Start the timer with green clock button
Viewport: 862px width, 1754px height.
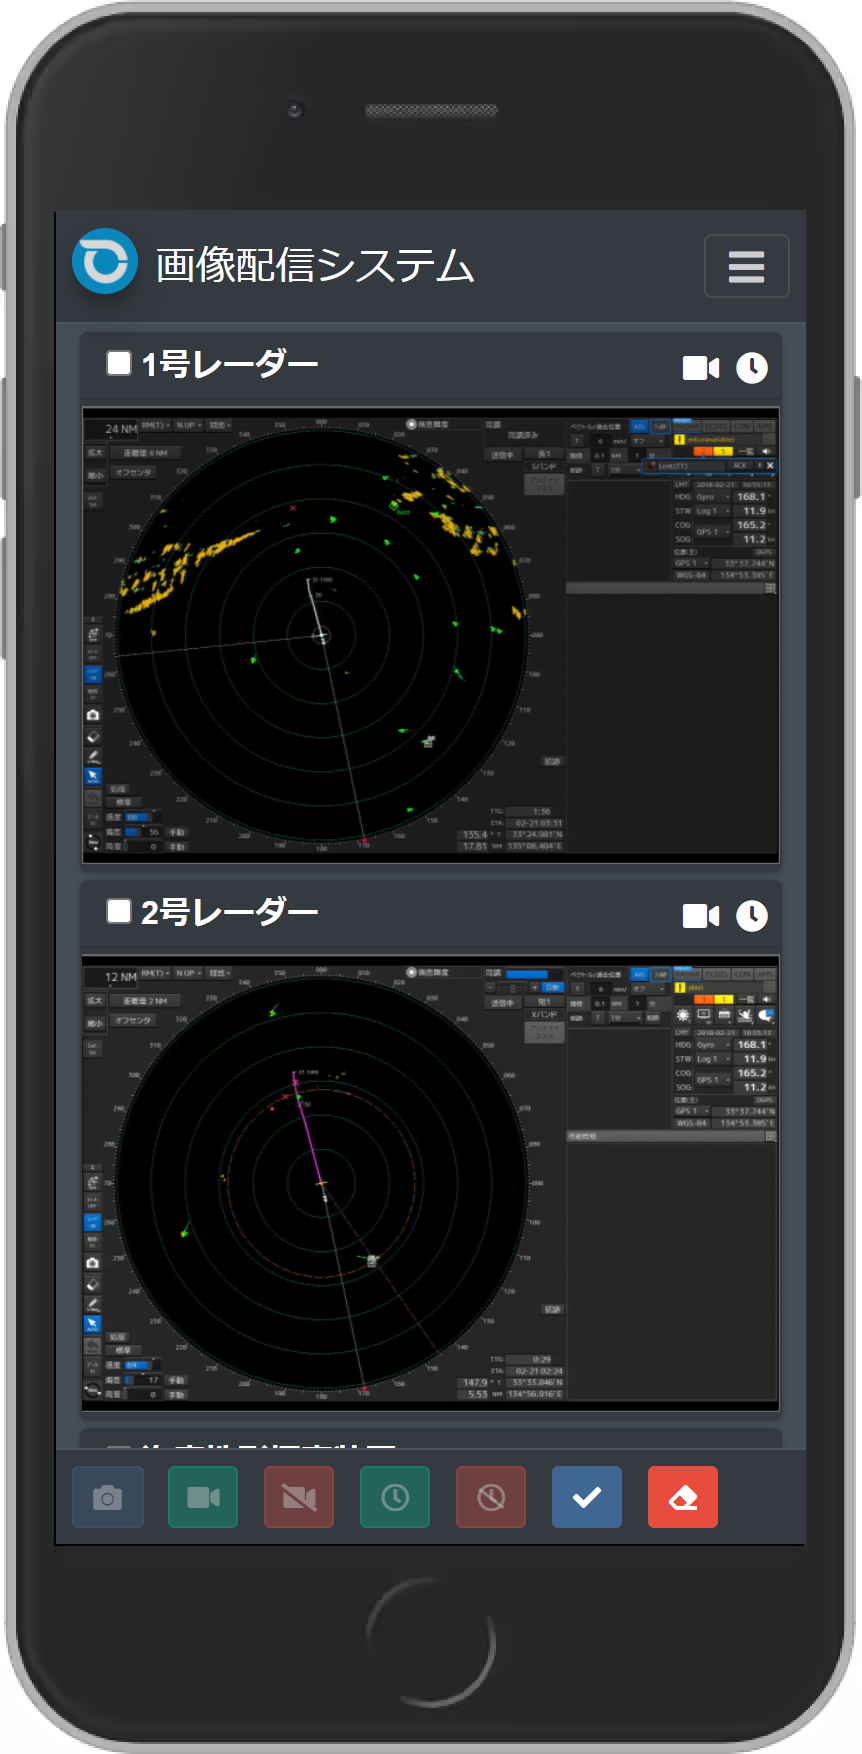tap(395, 1497)
